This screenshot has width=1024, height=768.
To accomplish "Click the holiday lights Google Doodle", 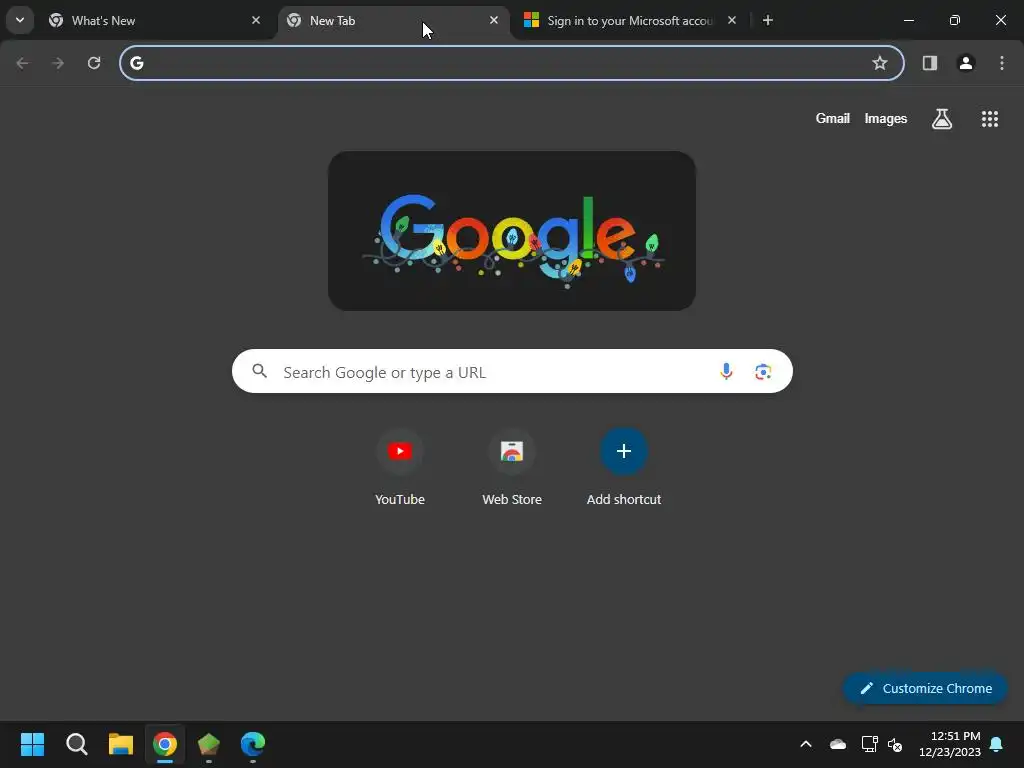I will click(512, 231).
